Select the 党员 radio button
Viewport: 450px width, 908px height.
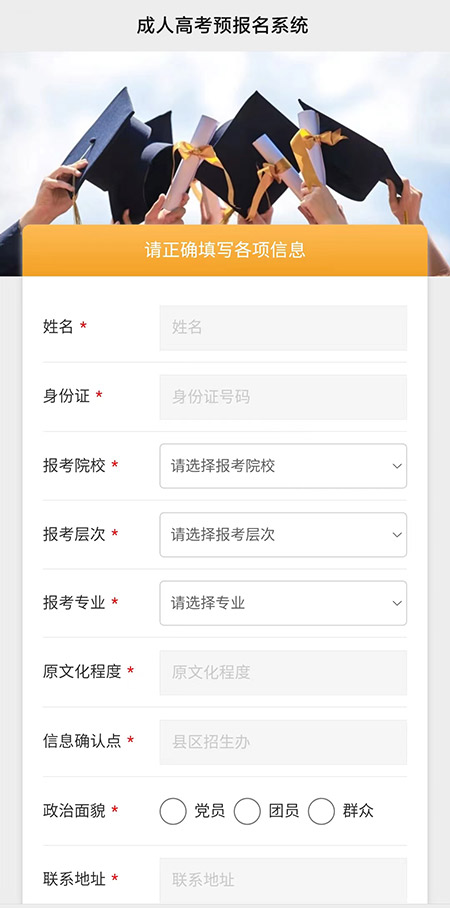click(x=173, y=811)
